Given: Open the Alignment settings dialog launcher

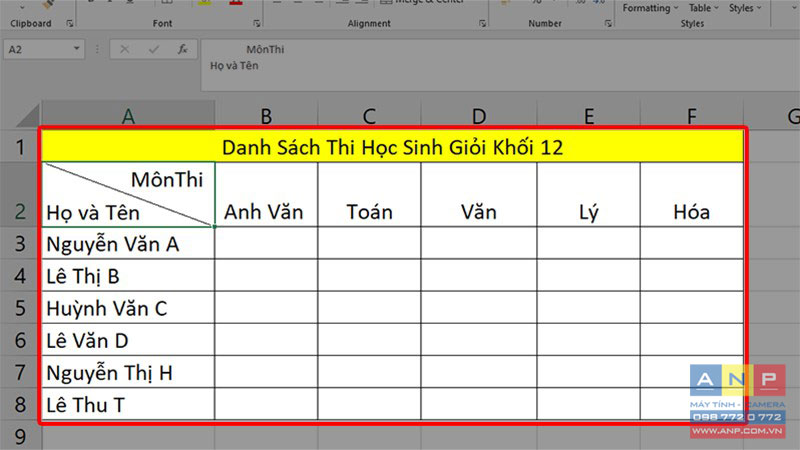Looking at the screenshot, I should point(482,23).
